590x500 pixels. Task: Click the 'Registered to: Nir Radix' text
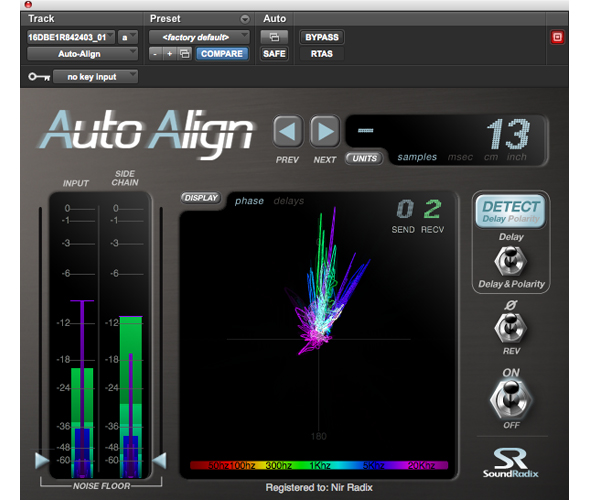pos(319,488)
